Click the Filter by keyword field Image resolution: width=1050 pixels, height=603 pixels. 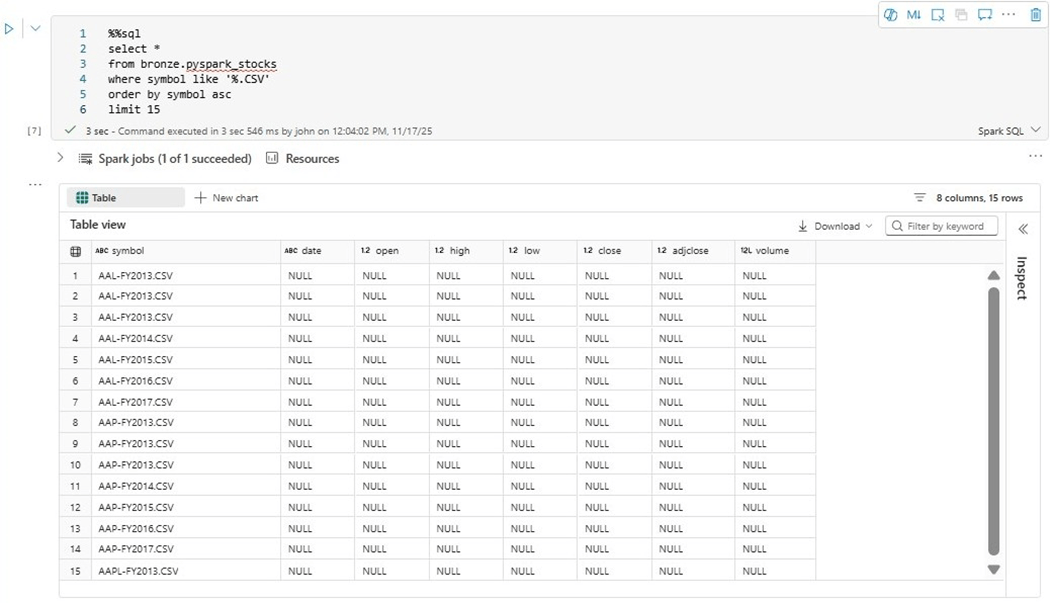(942, 226)
